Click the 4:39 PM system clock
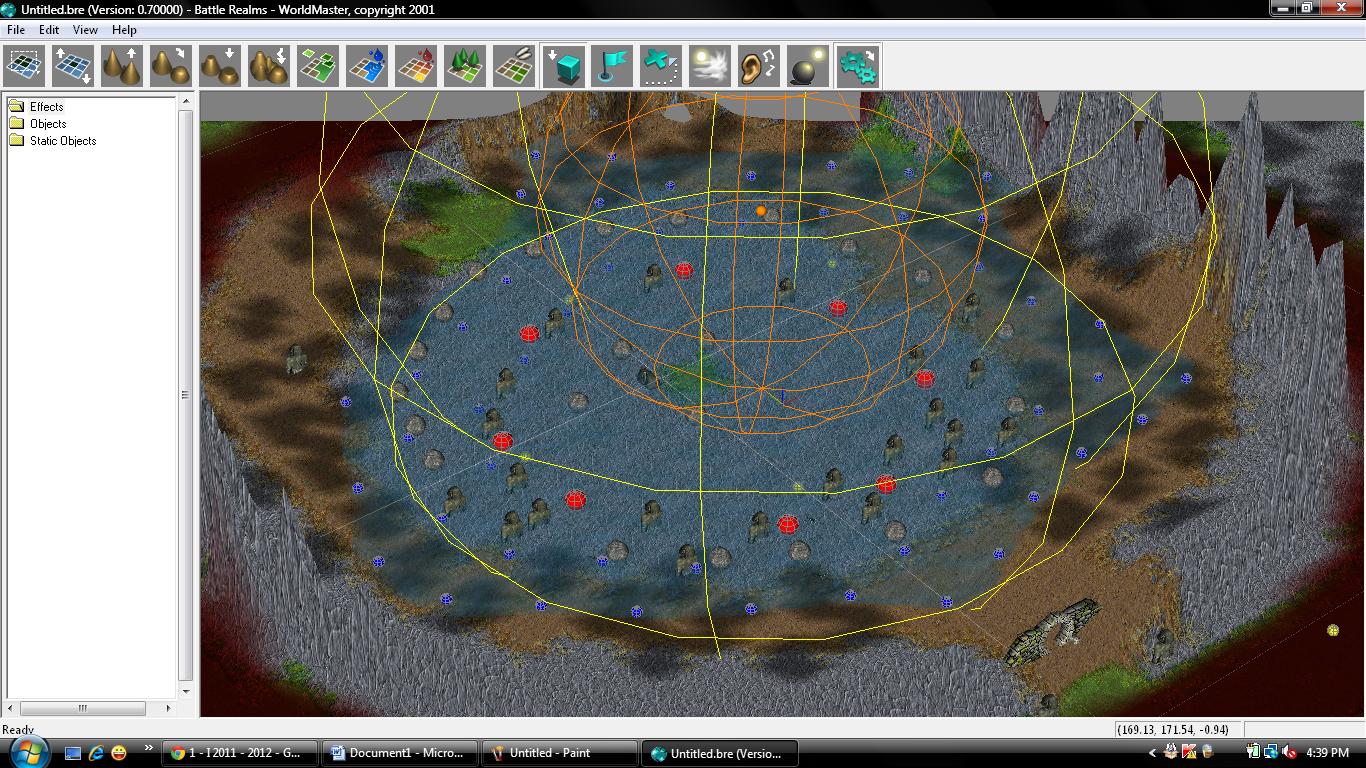Viewport: 1366px width, 768px height. [x=1327, y=753]
